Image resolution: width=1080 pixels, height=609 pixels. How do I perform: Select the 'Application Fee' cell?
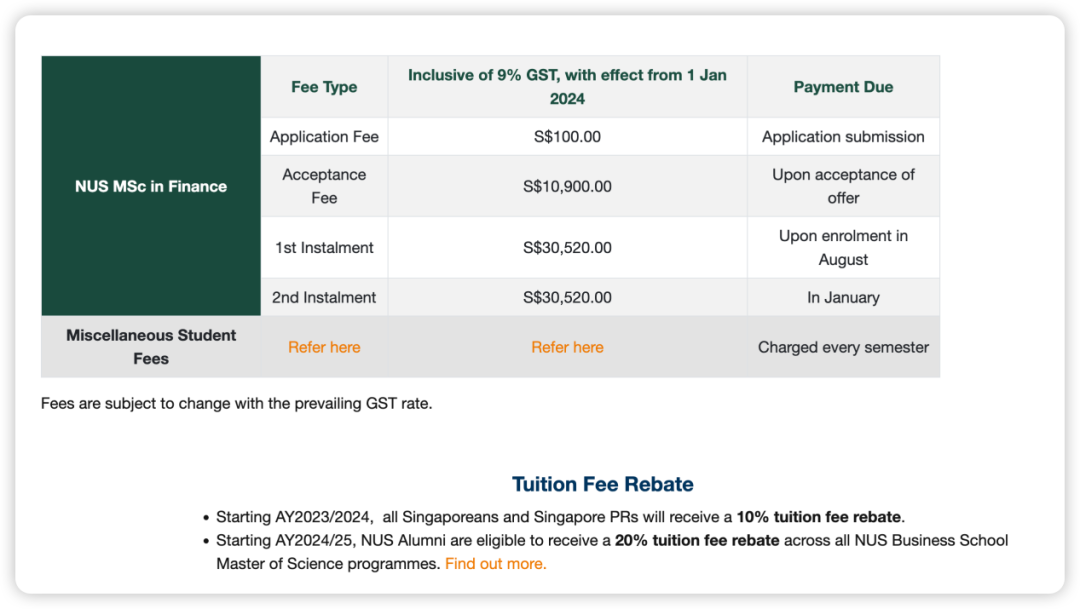[x=324, y=136]
